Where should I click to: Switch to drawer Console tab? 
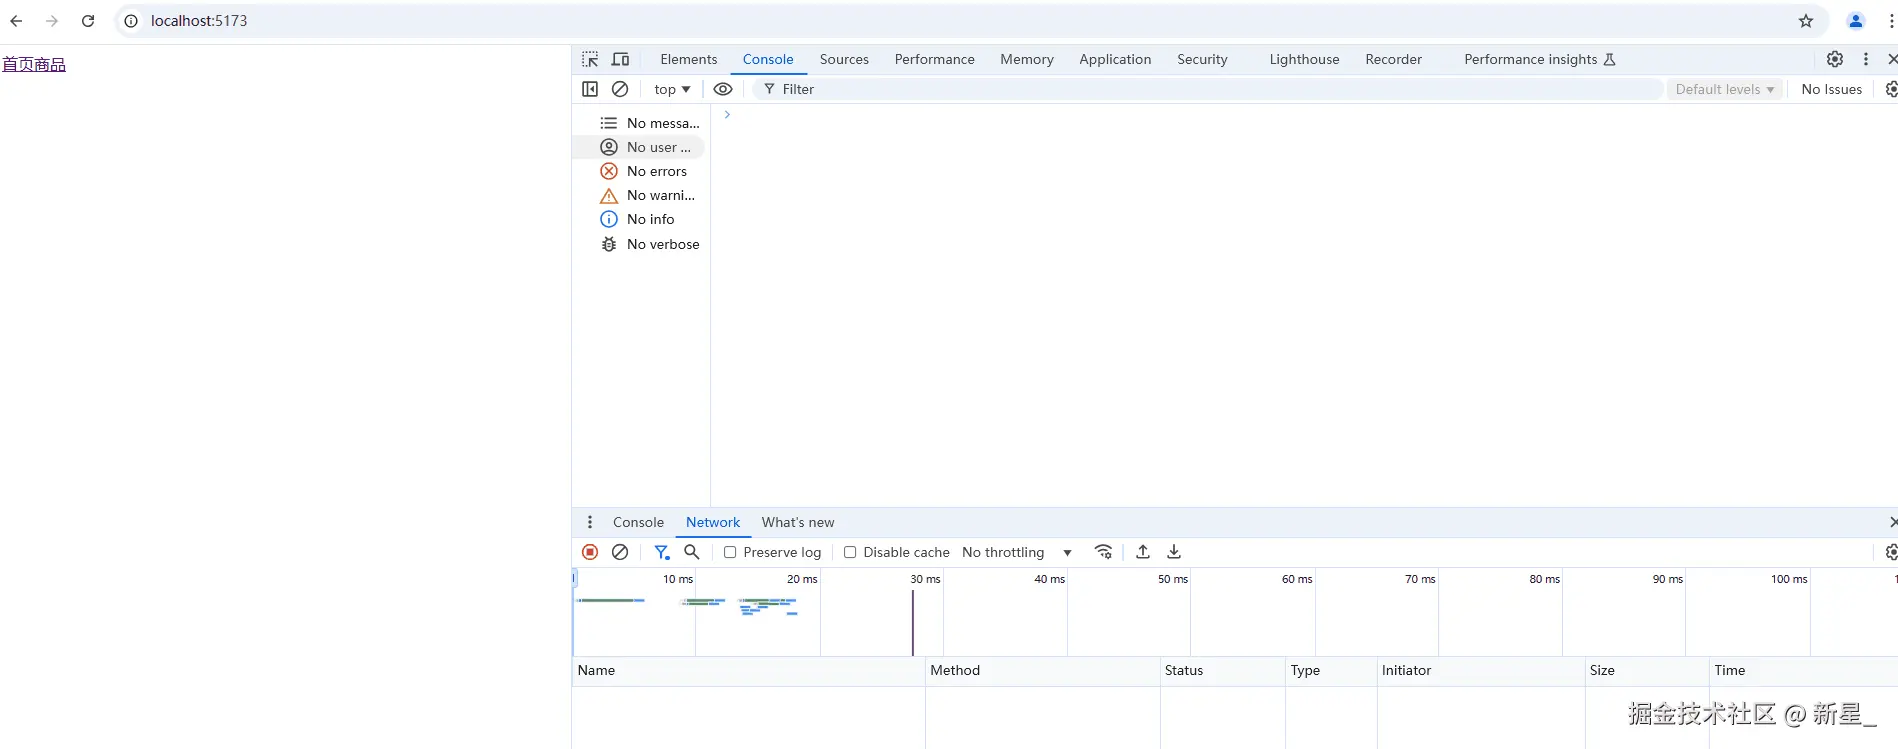pyautogui.click(x=638, y=522)
